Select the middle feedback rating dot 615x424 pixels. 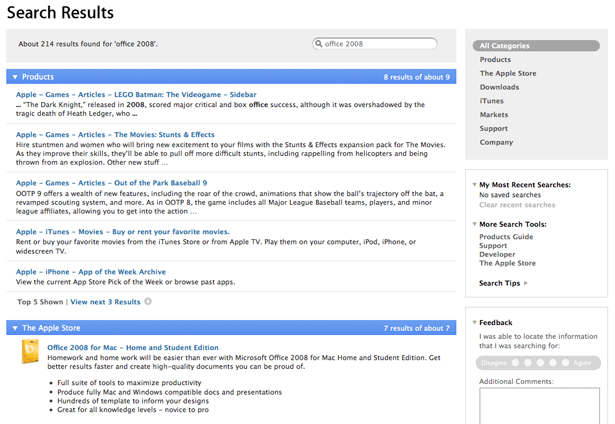pyautogui.click(x=540, y=363)
